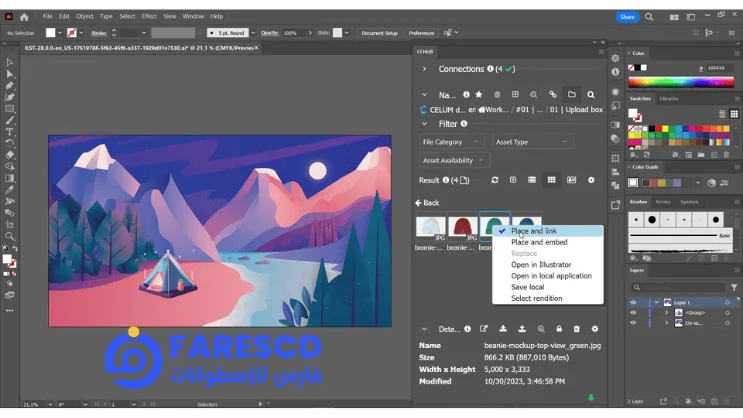
Task: Hide Layer 1 using its eye icon
Action: (x=633, y=302)
